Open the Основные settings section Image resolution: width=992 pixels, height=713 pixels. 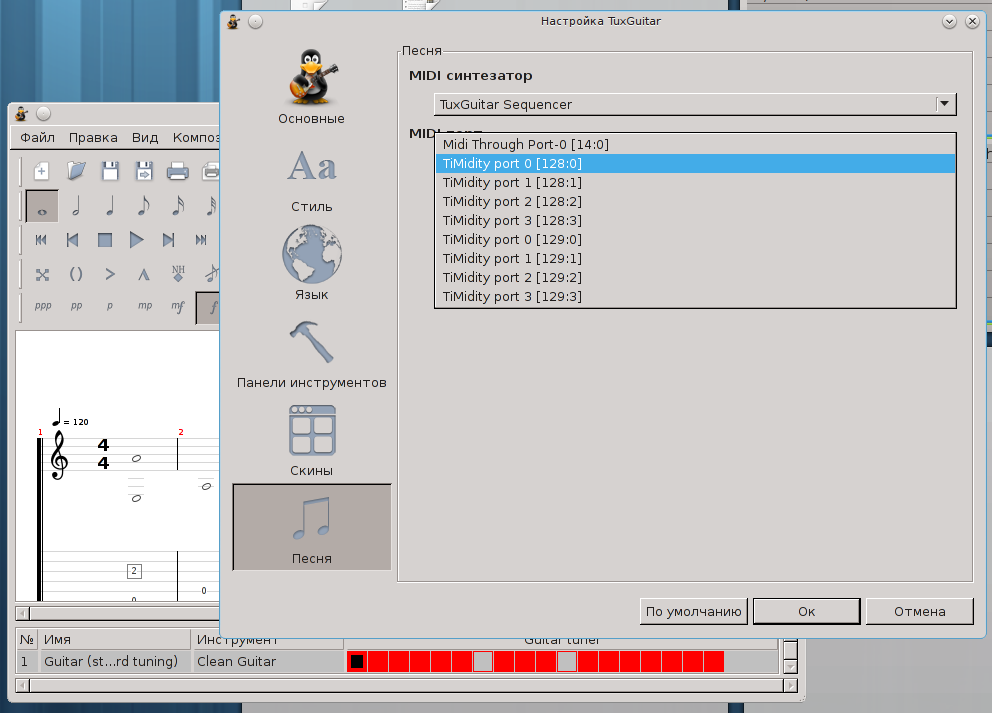click(311, 87)
